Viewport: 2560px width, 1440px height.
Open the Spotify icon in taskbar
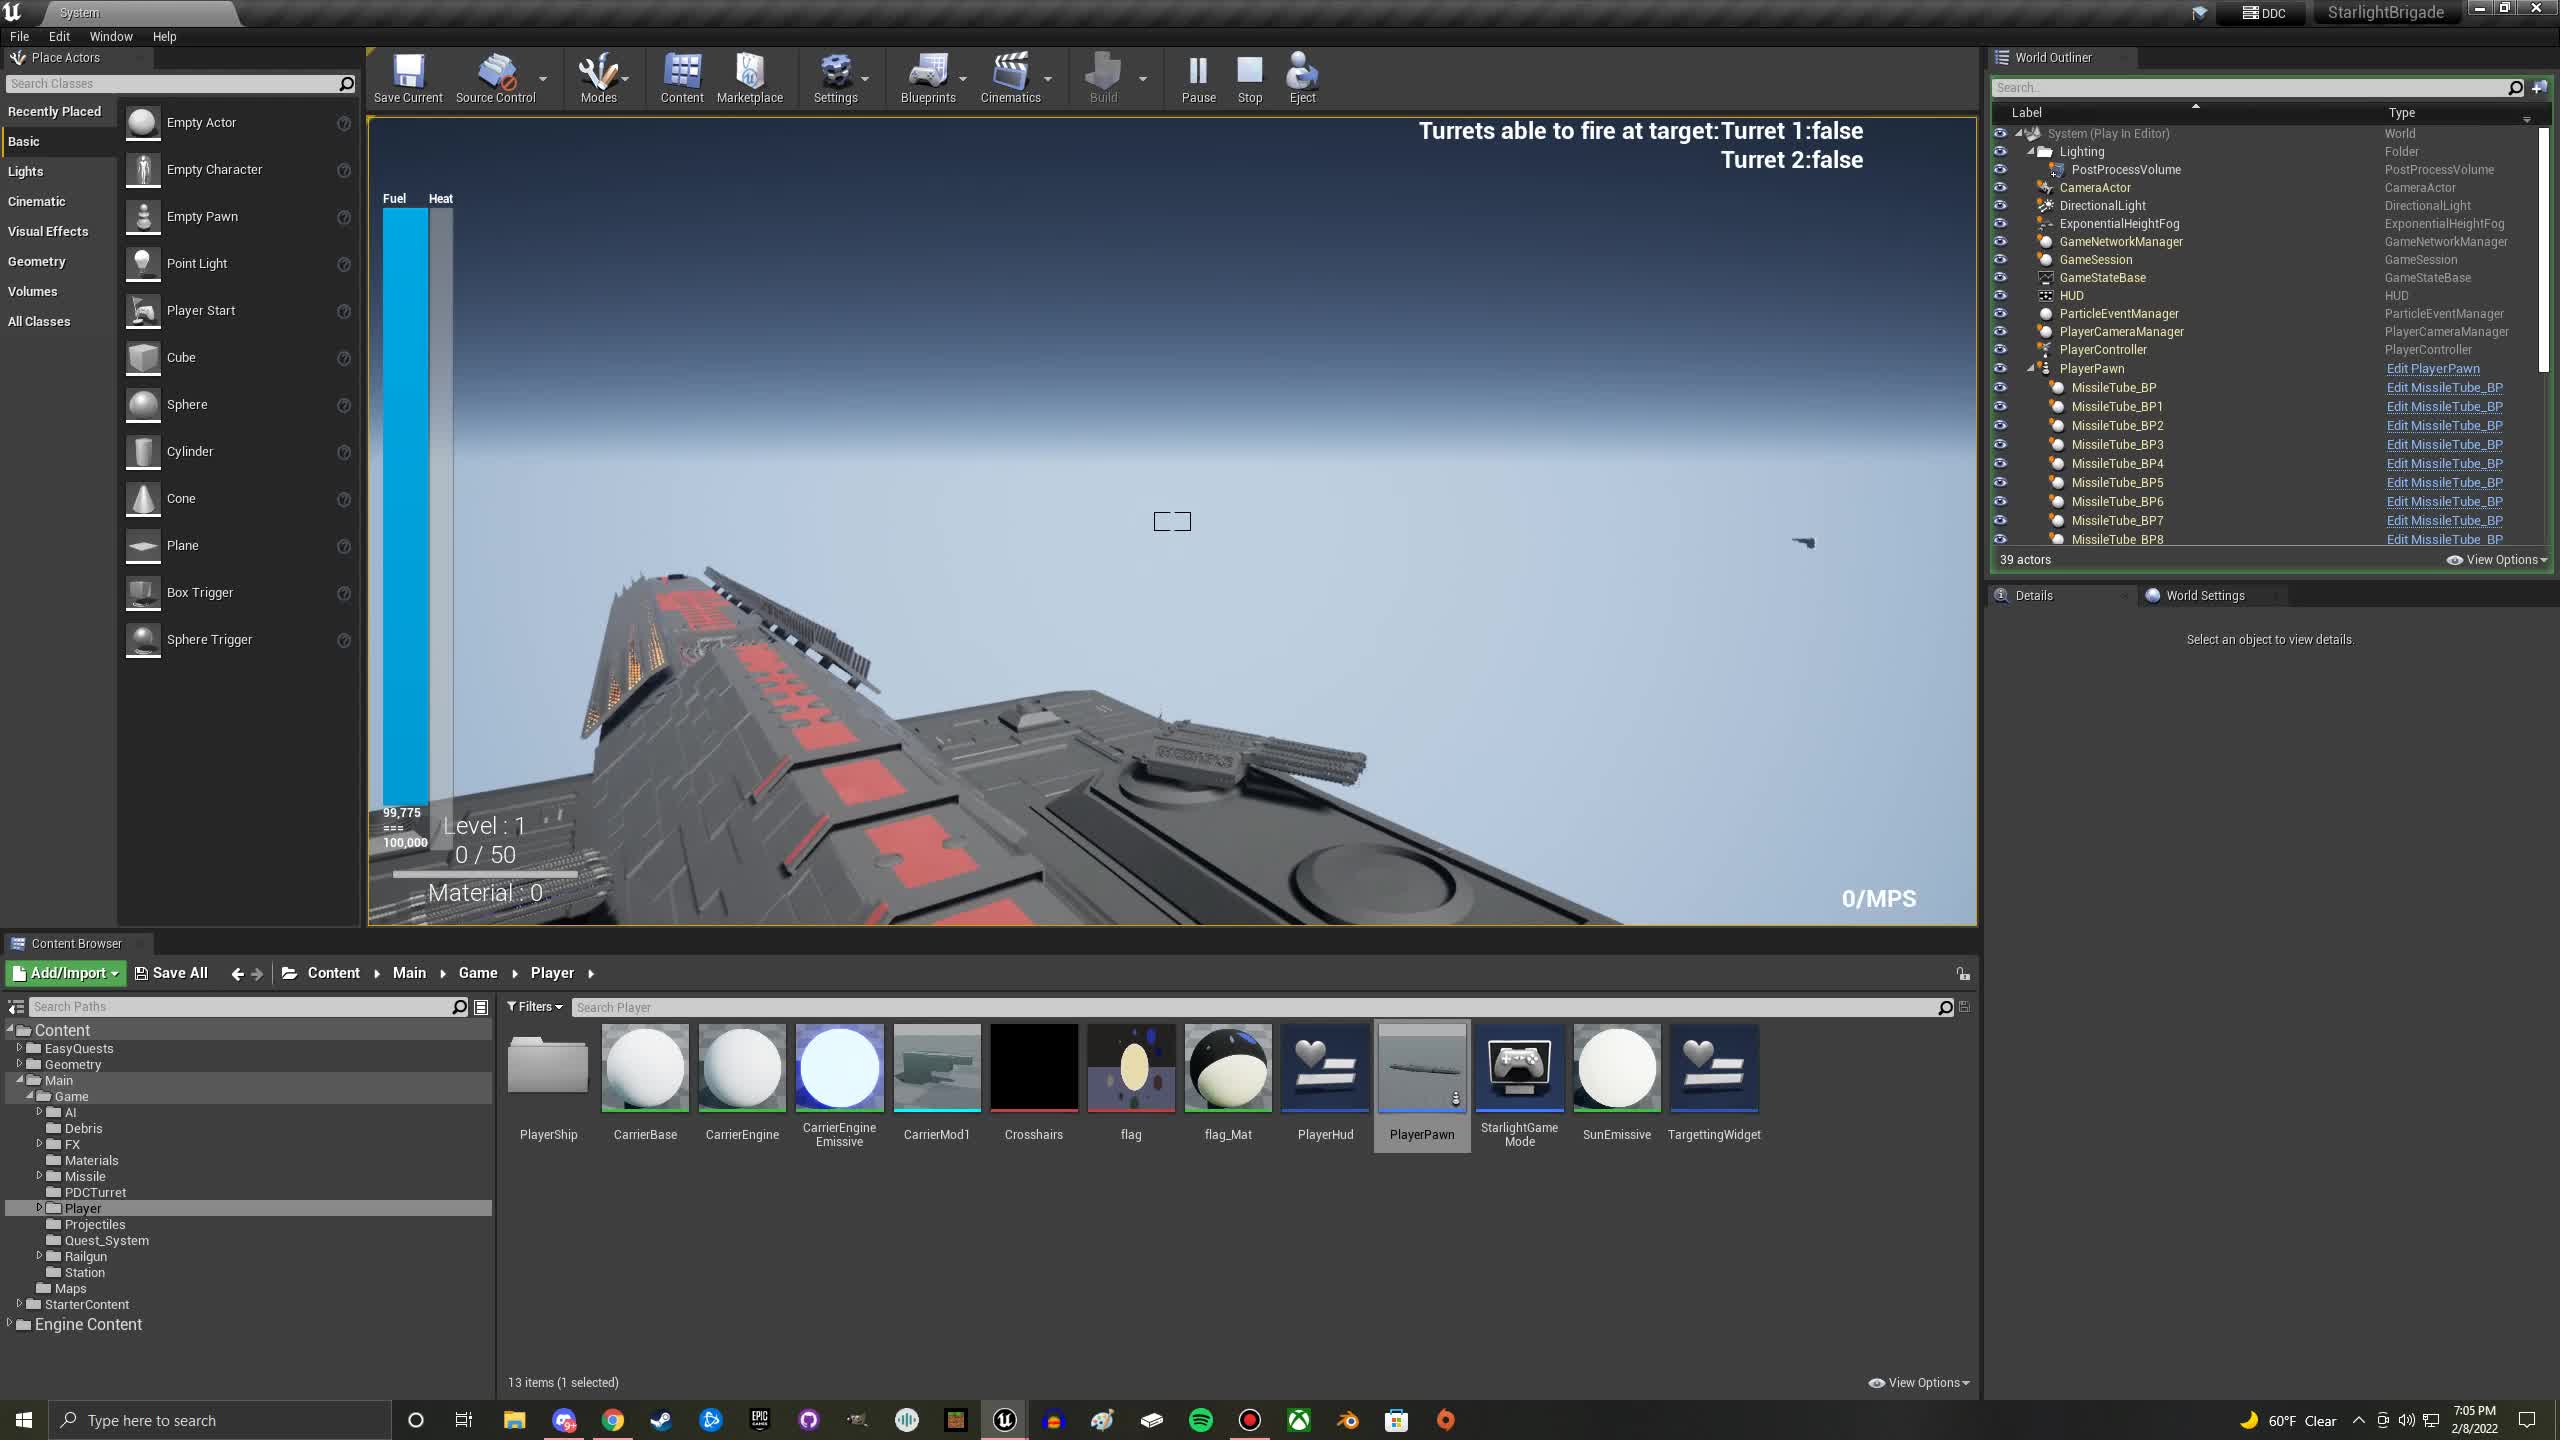[x=1200, y=1420]
